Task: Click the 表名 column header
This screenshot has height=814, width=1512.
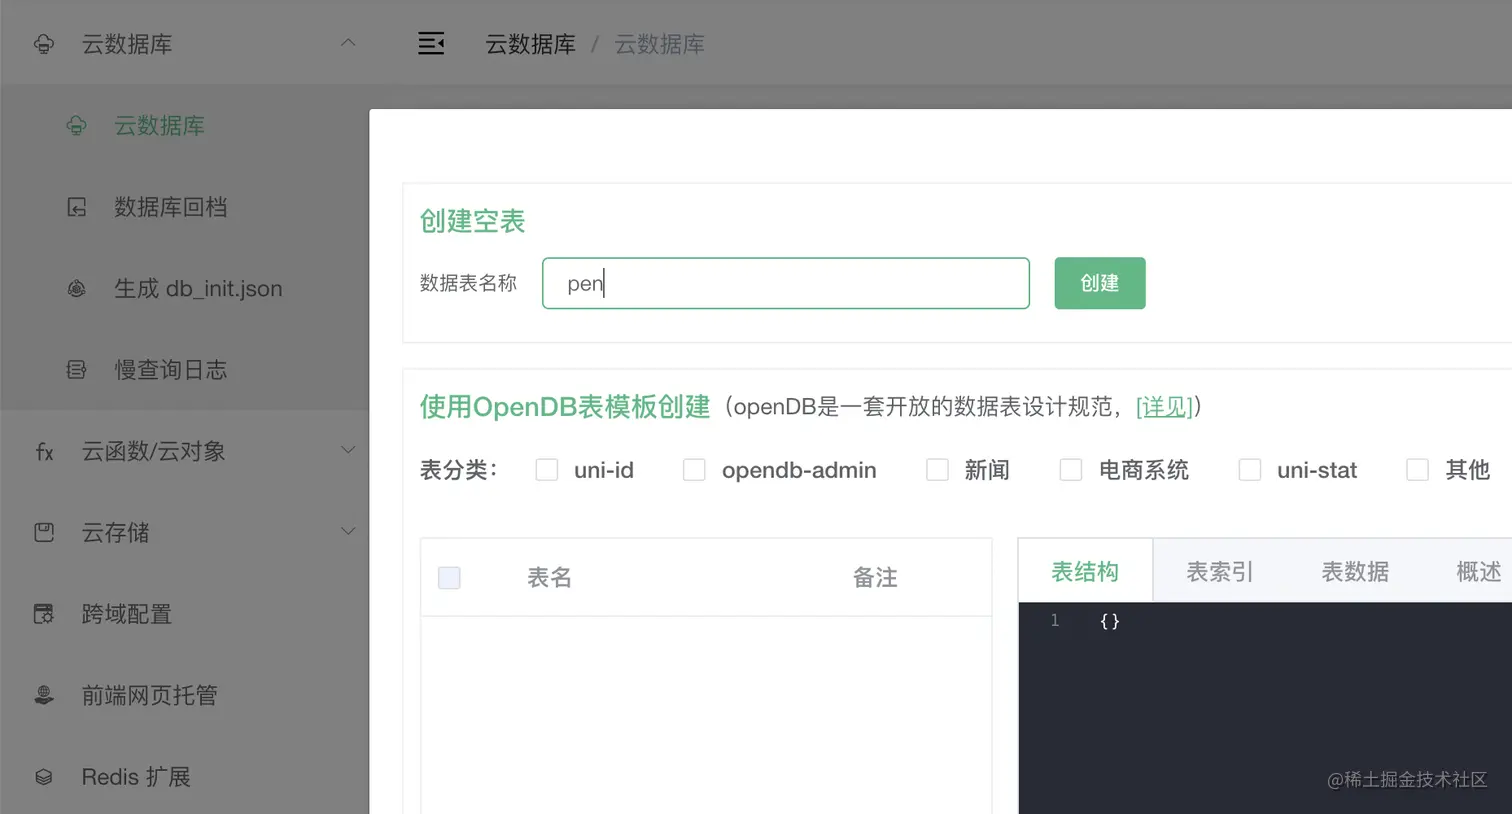Action: point(550,578)
